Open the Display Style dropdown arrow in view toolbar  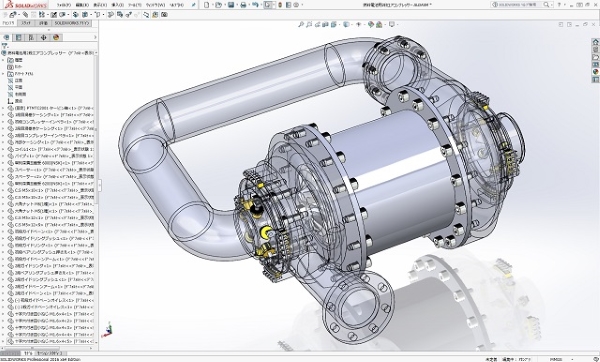tap(351, 24)
